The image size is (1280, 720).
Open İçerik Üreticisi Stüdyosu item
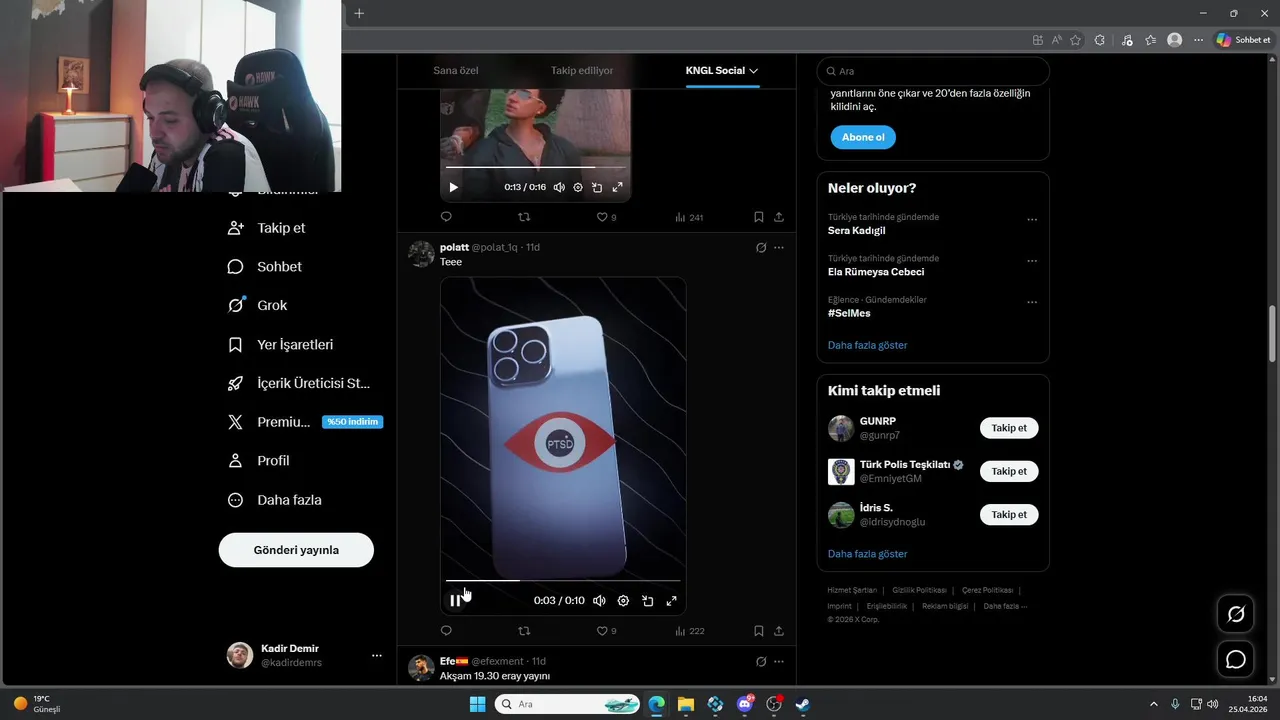pos(299,383)
